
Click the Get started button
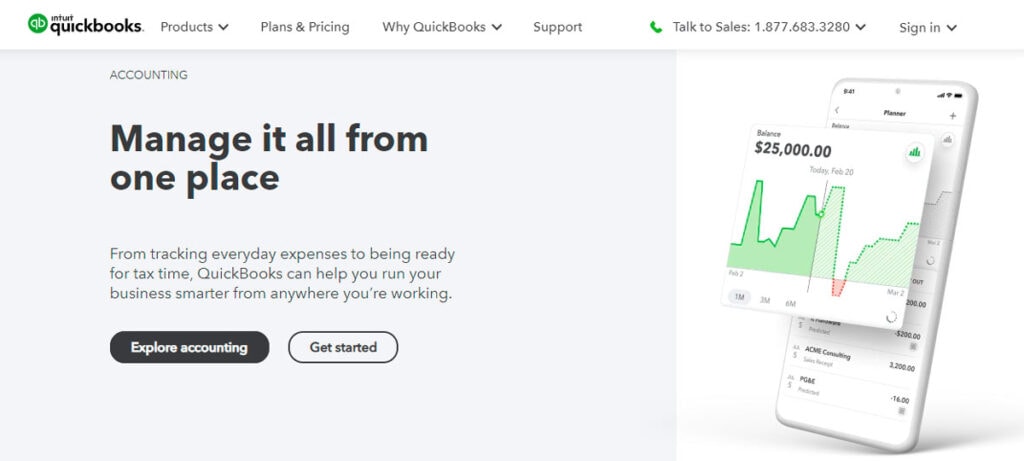(343, 347)
